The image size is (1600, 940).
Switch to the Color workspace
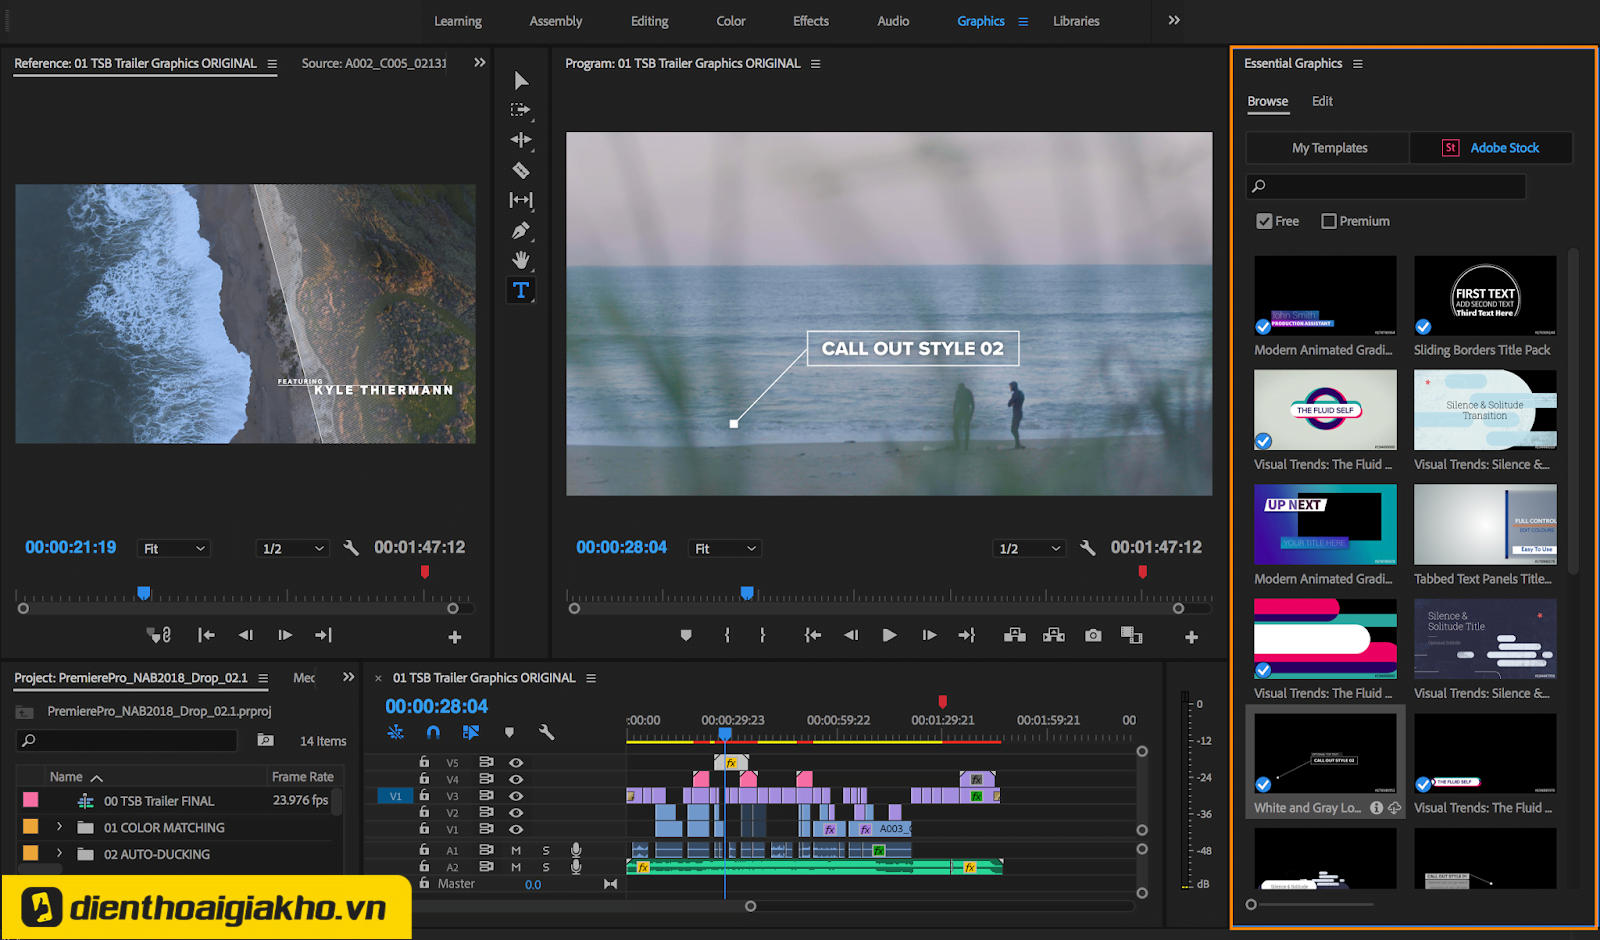click(x=730, y=21)
